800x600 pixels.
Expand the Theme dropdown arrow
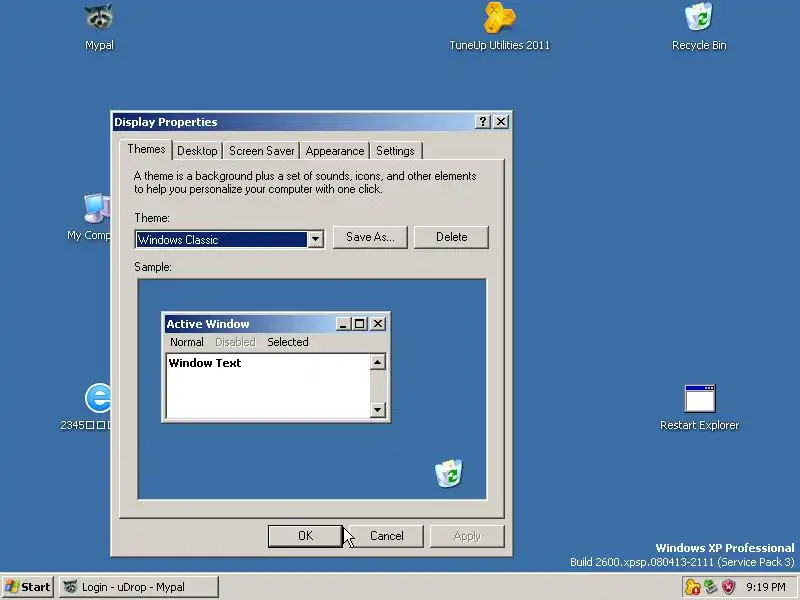pos(315,239)
